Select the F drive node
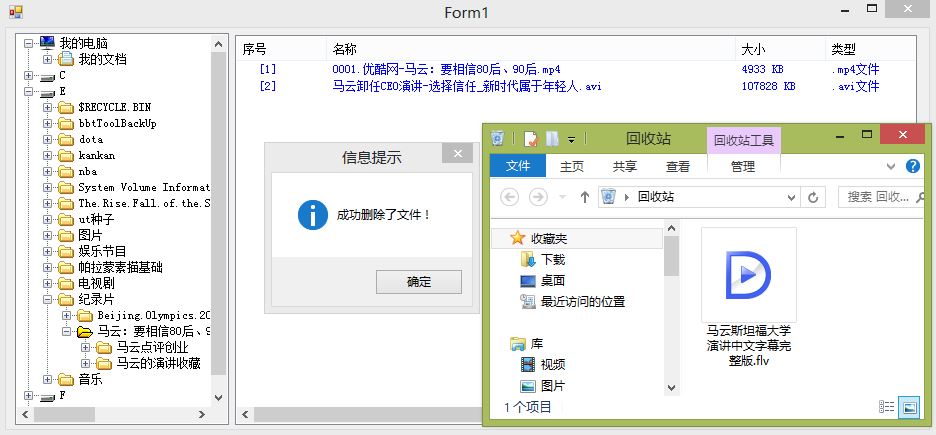 pyautogui.click(x=62, y=395)
